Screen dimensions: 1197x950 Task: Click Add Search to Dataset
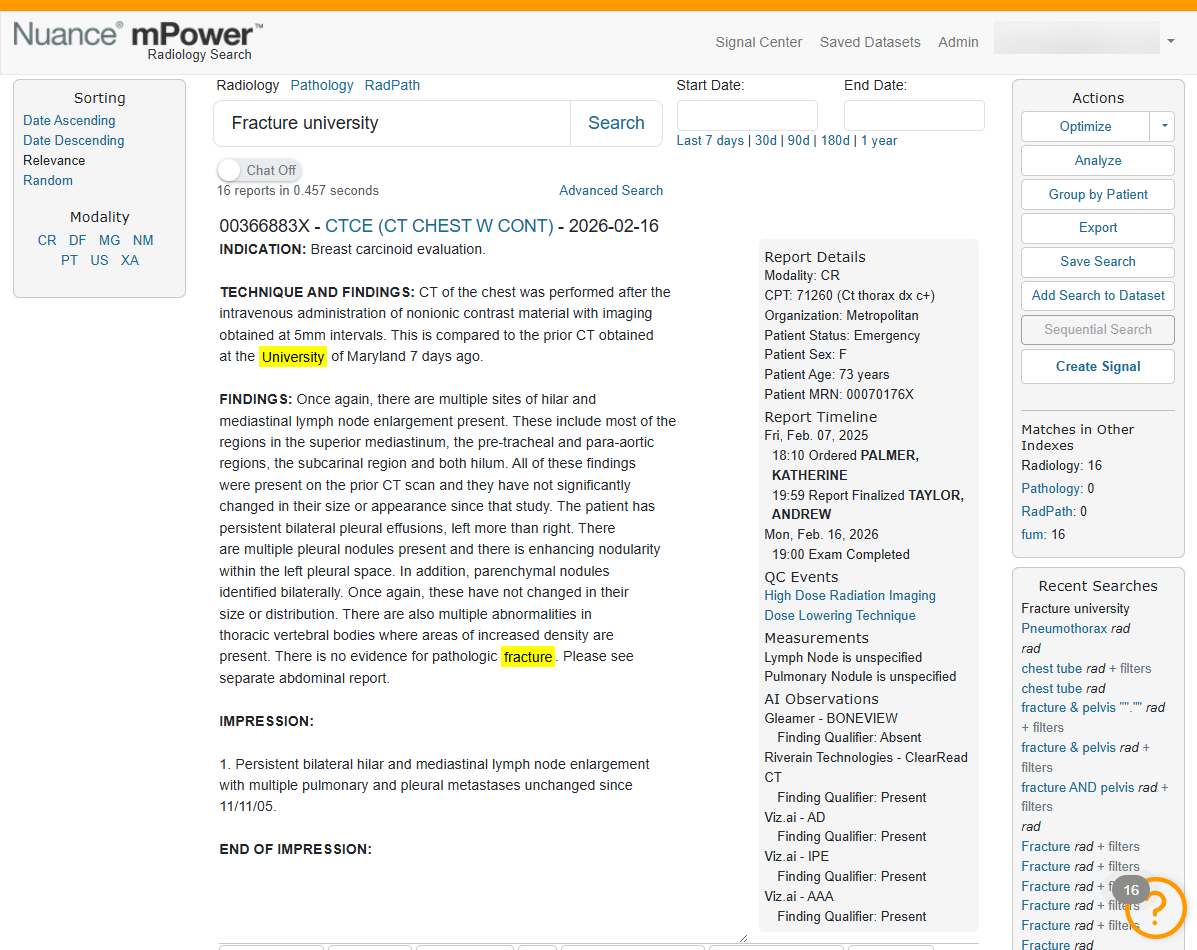tap(1098, 296)
